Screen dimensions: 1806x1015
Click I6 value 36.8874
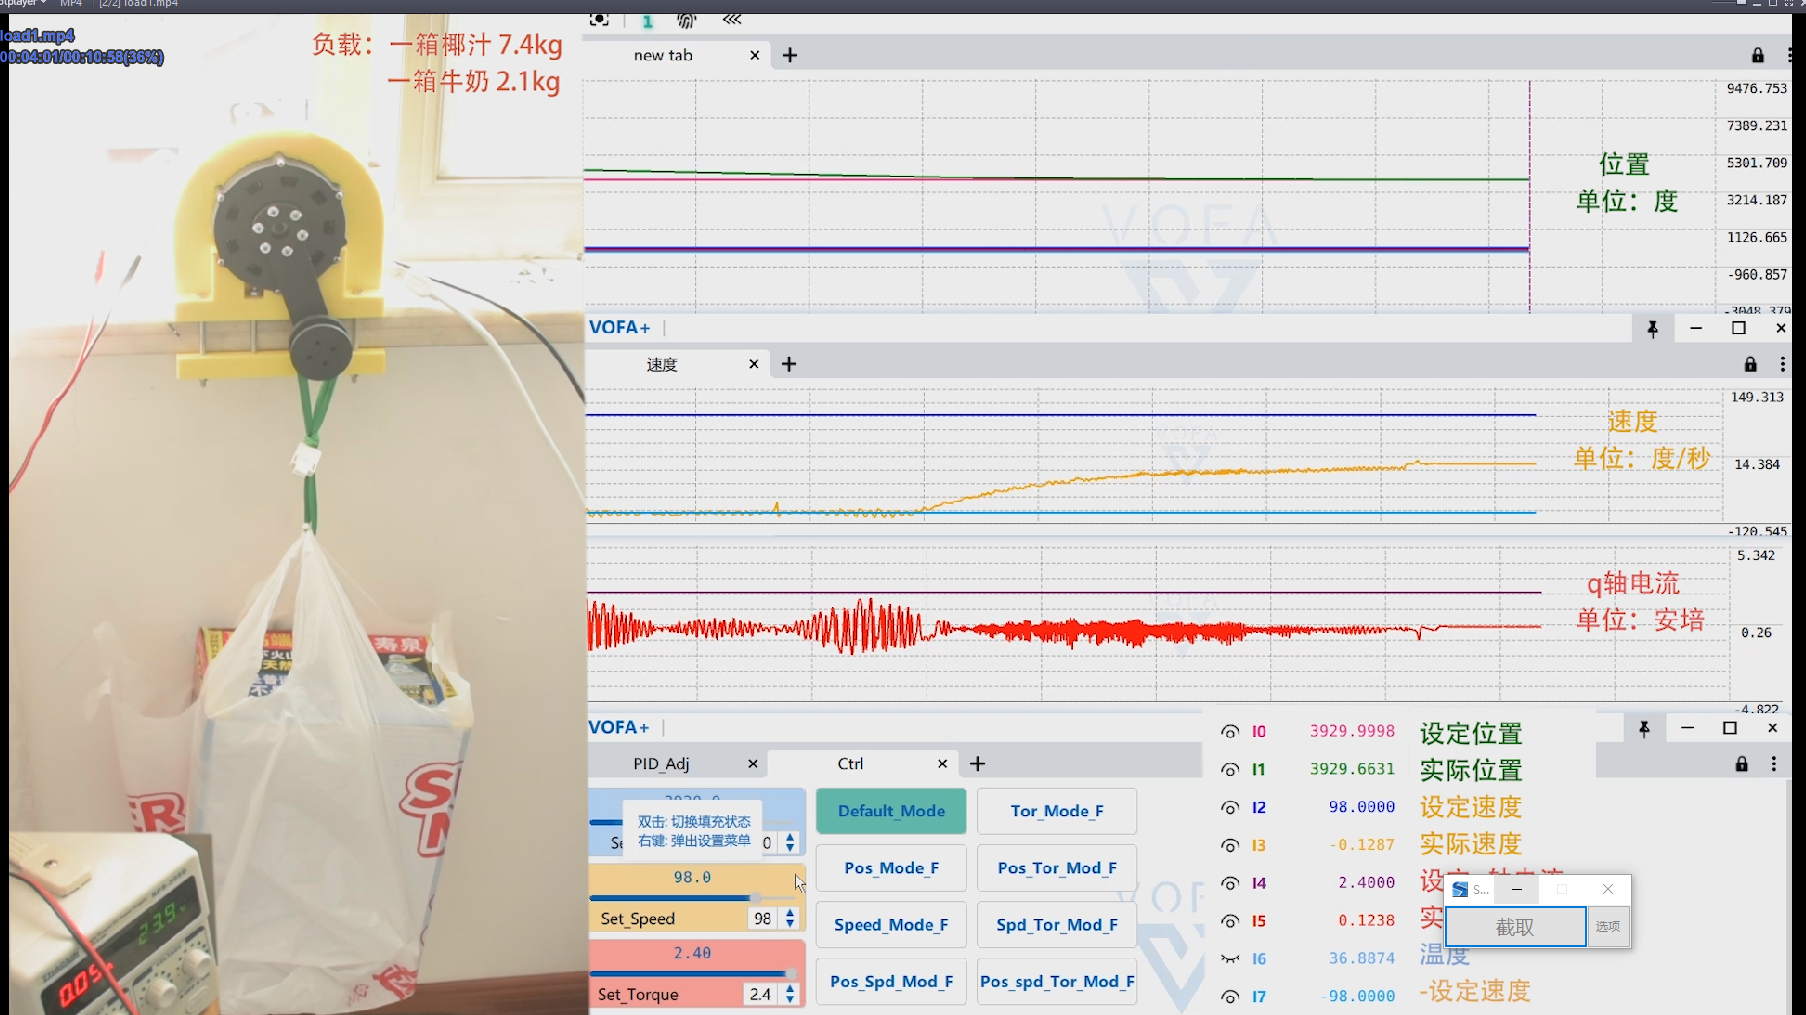coord(1361,958)
